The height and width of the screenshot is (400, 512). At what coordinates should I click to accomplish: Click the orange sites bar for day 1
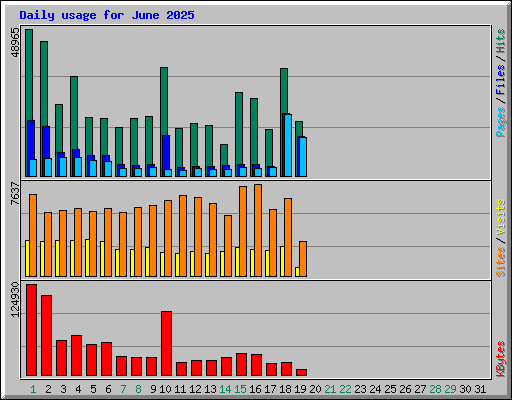(33, 235)
